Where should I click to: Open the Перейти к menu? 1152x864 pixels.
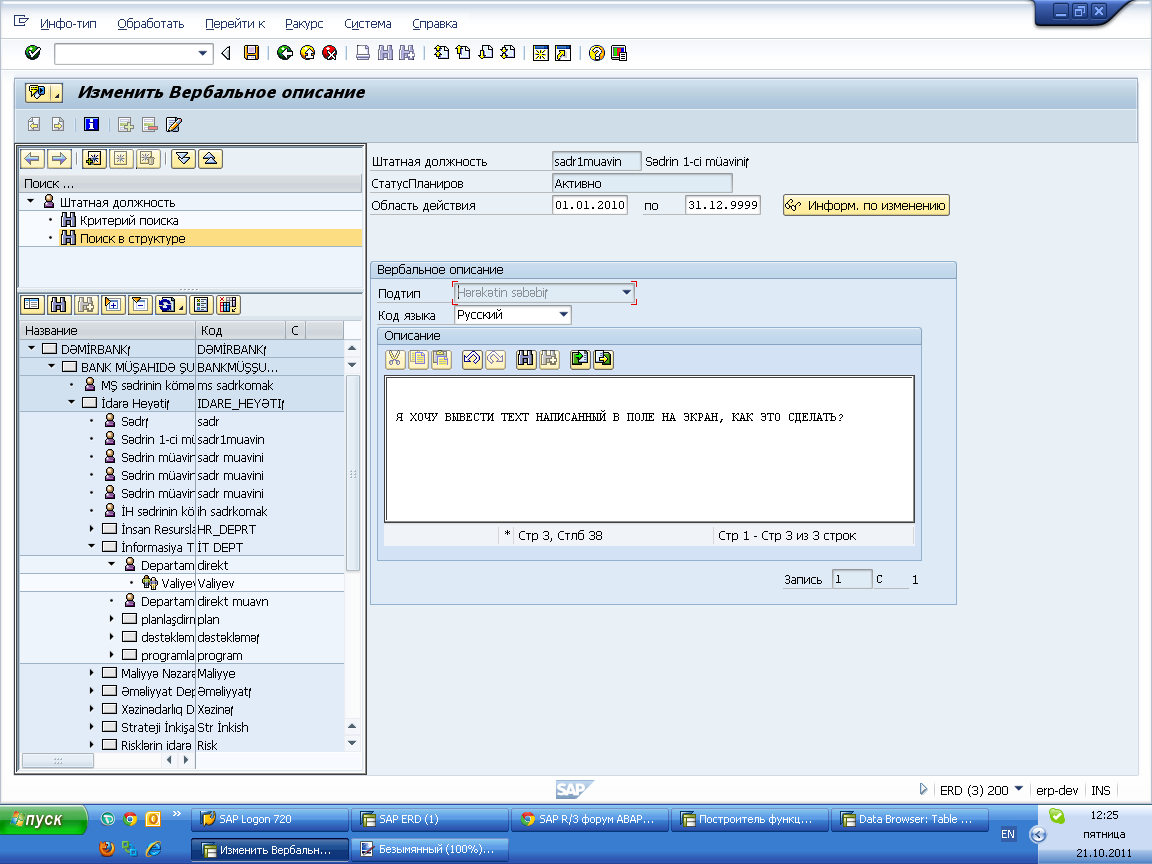[234, 24]
